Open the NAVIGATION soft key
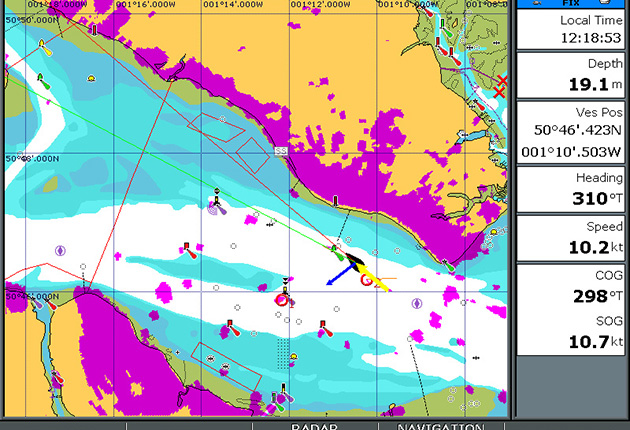 point(441,426)
